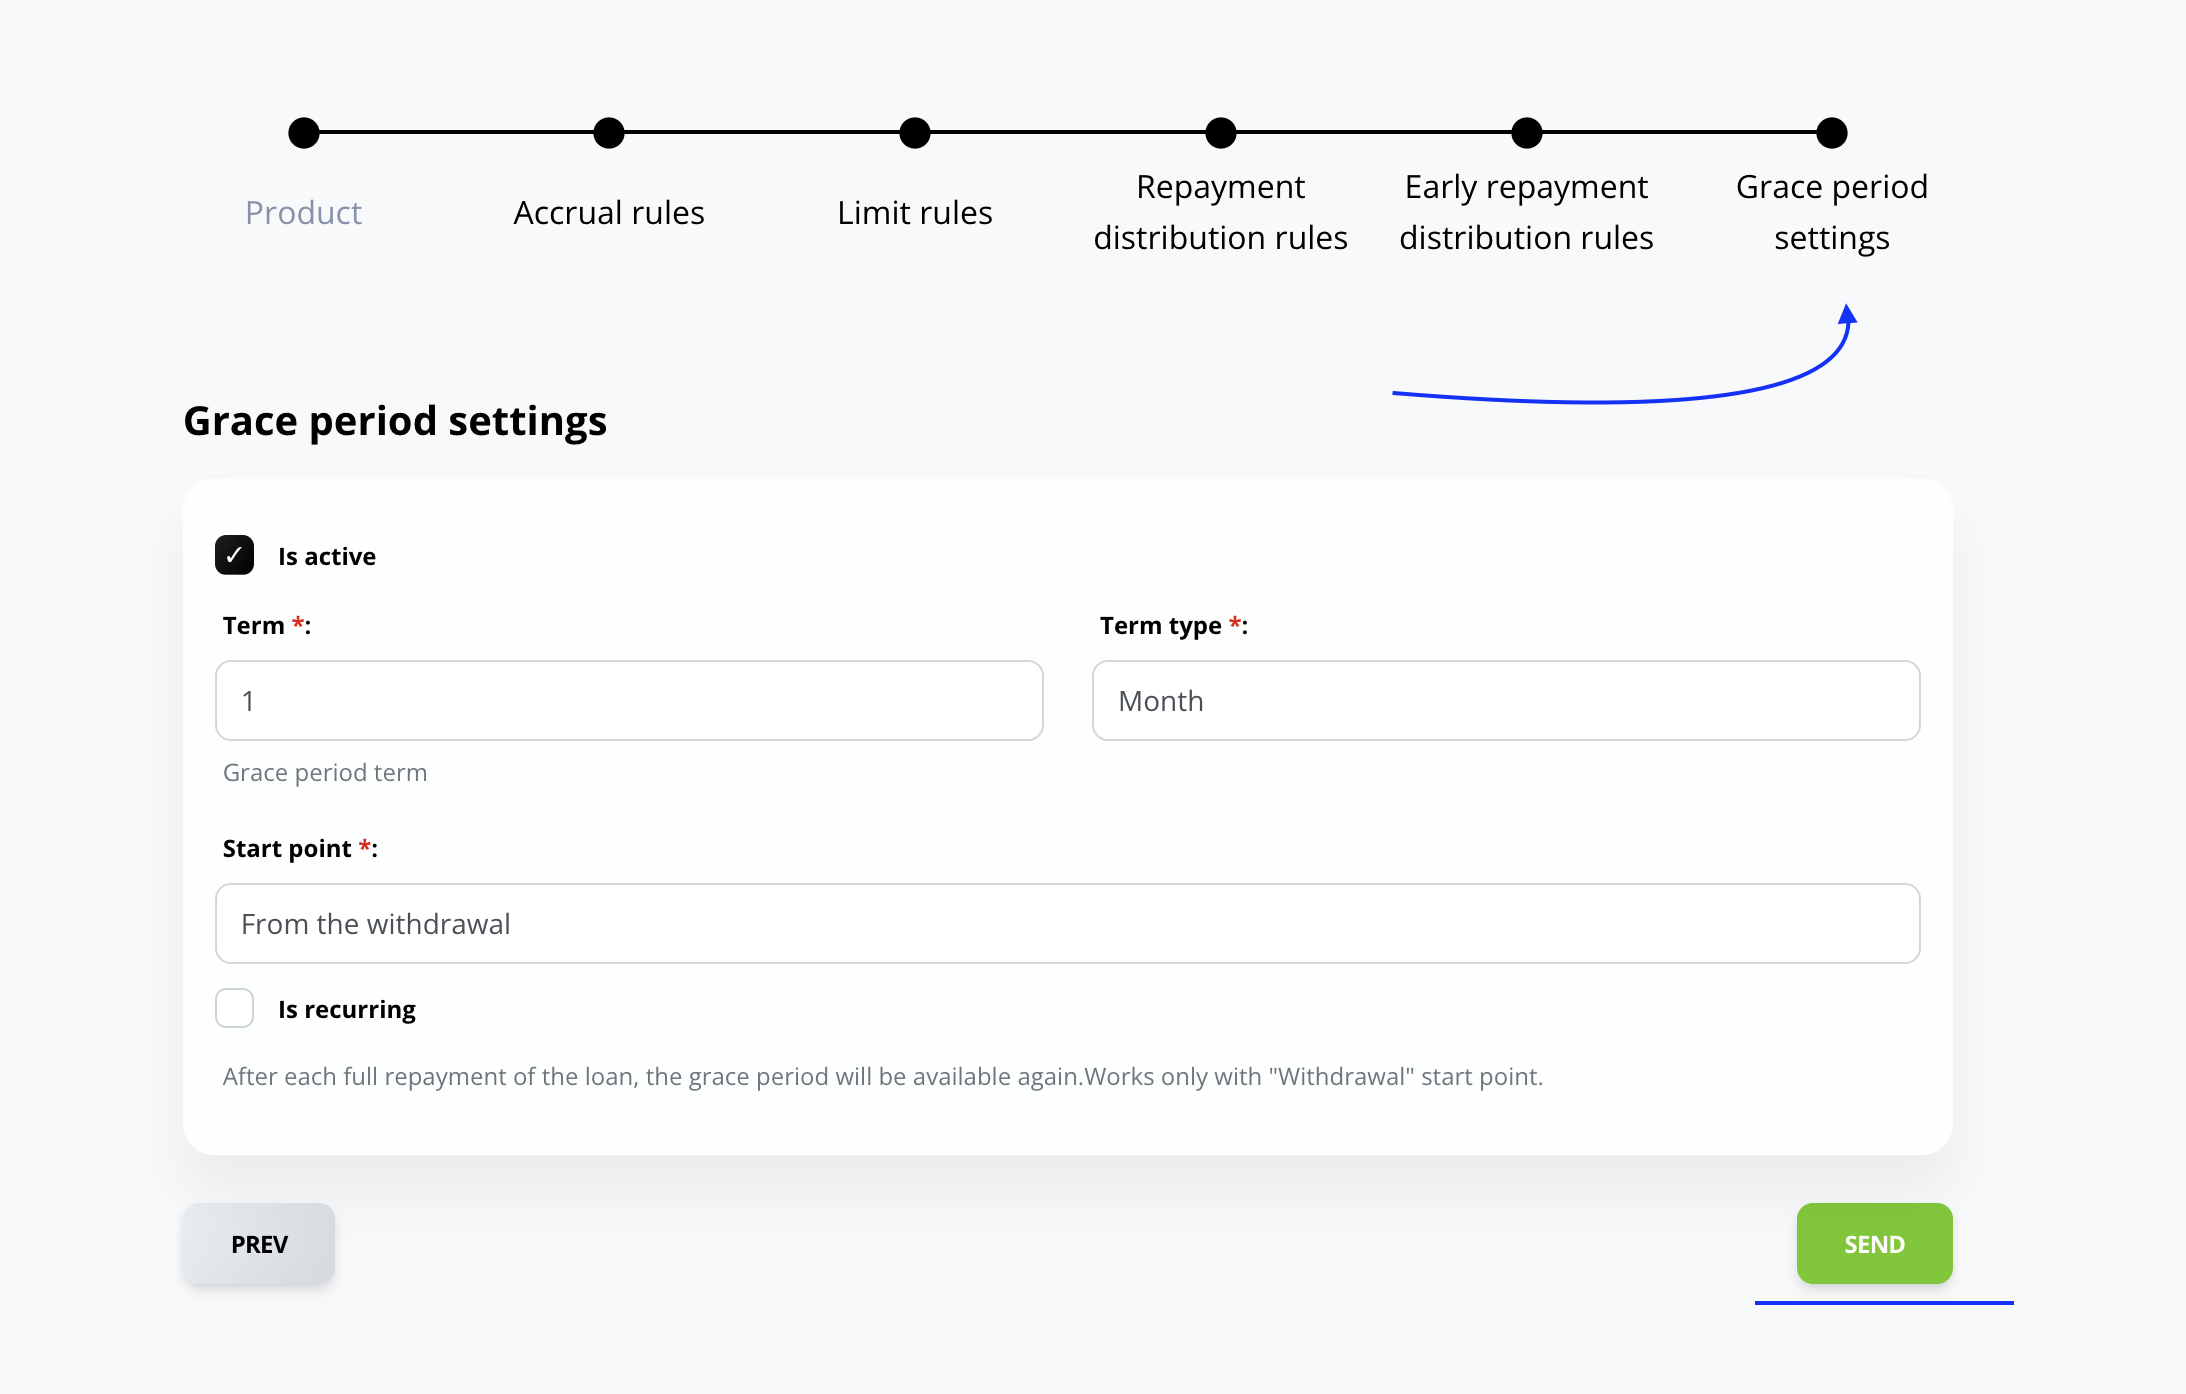Go to the Product step label

(x=303, y=213)
